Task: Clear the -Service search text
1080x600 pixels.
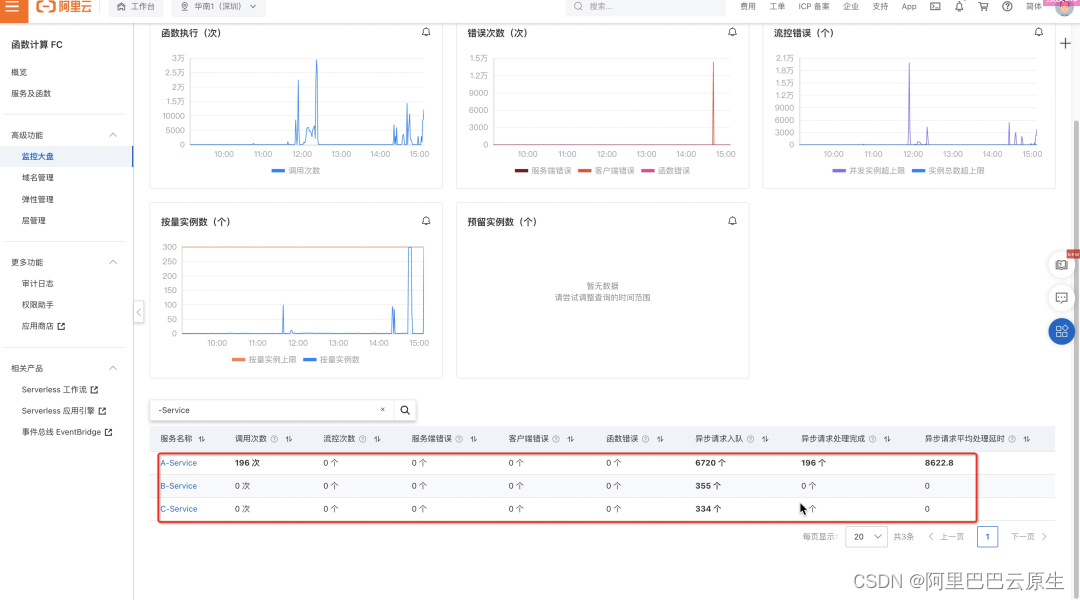Action: tap(382, 410)
